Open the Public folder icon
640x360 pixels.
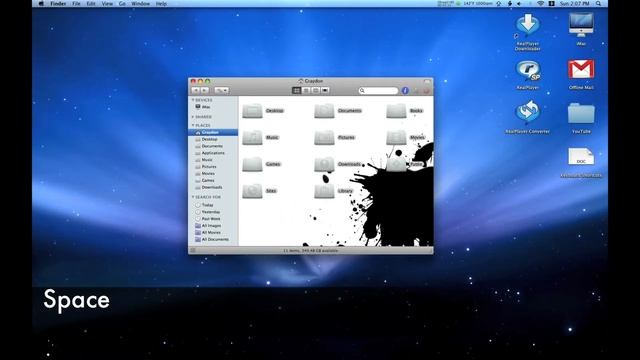coord(396,164)
